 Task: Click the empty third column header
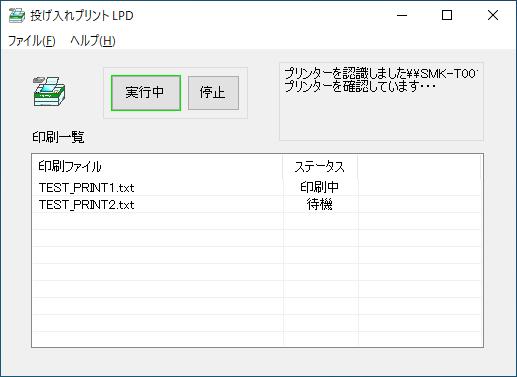(419, 167)
